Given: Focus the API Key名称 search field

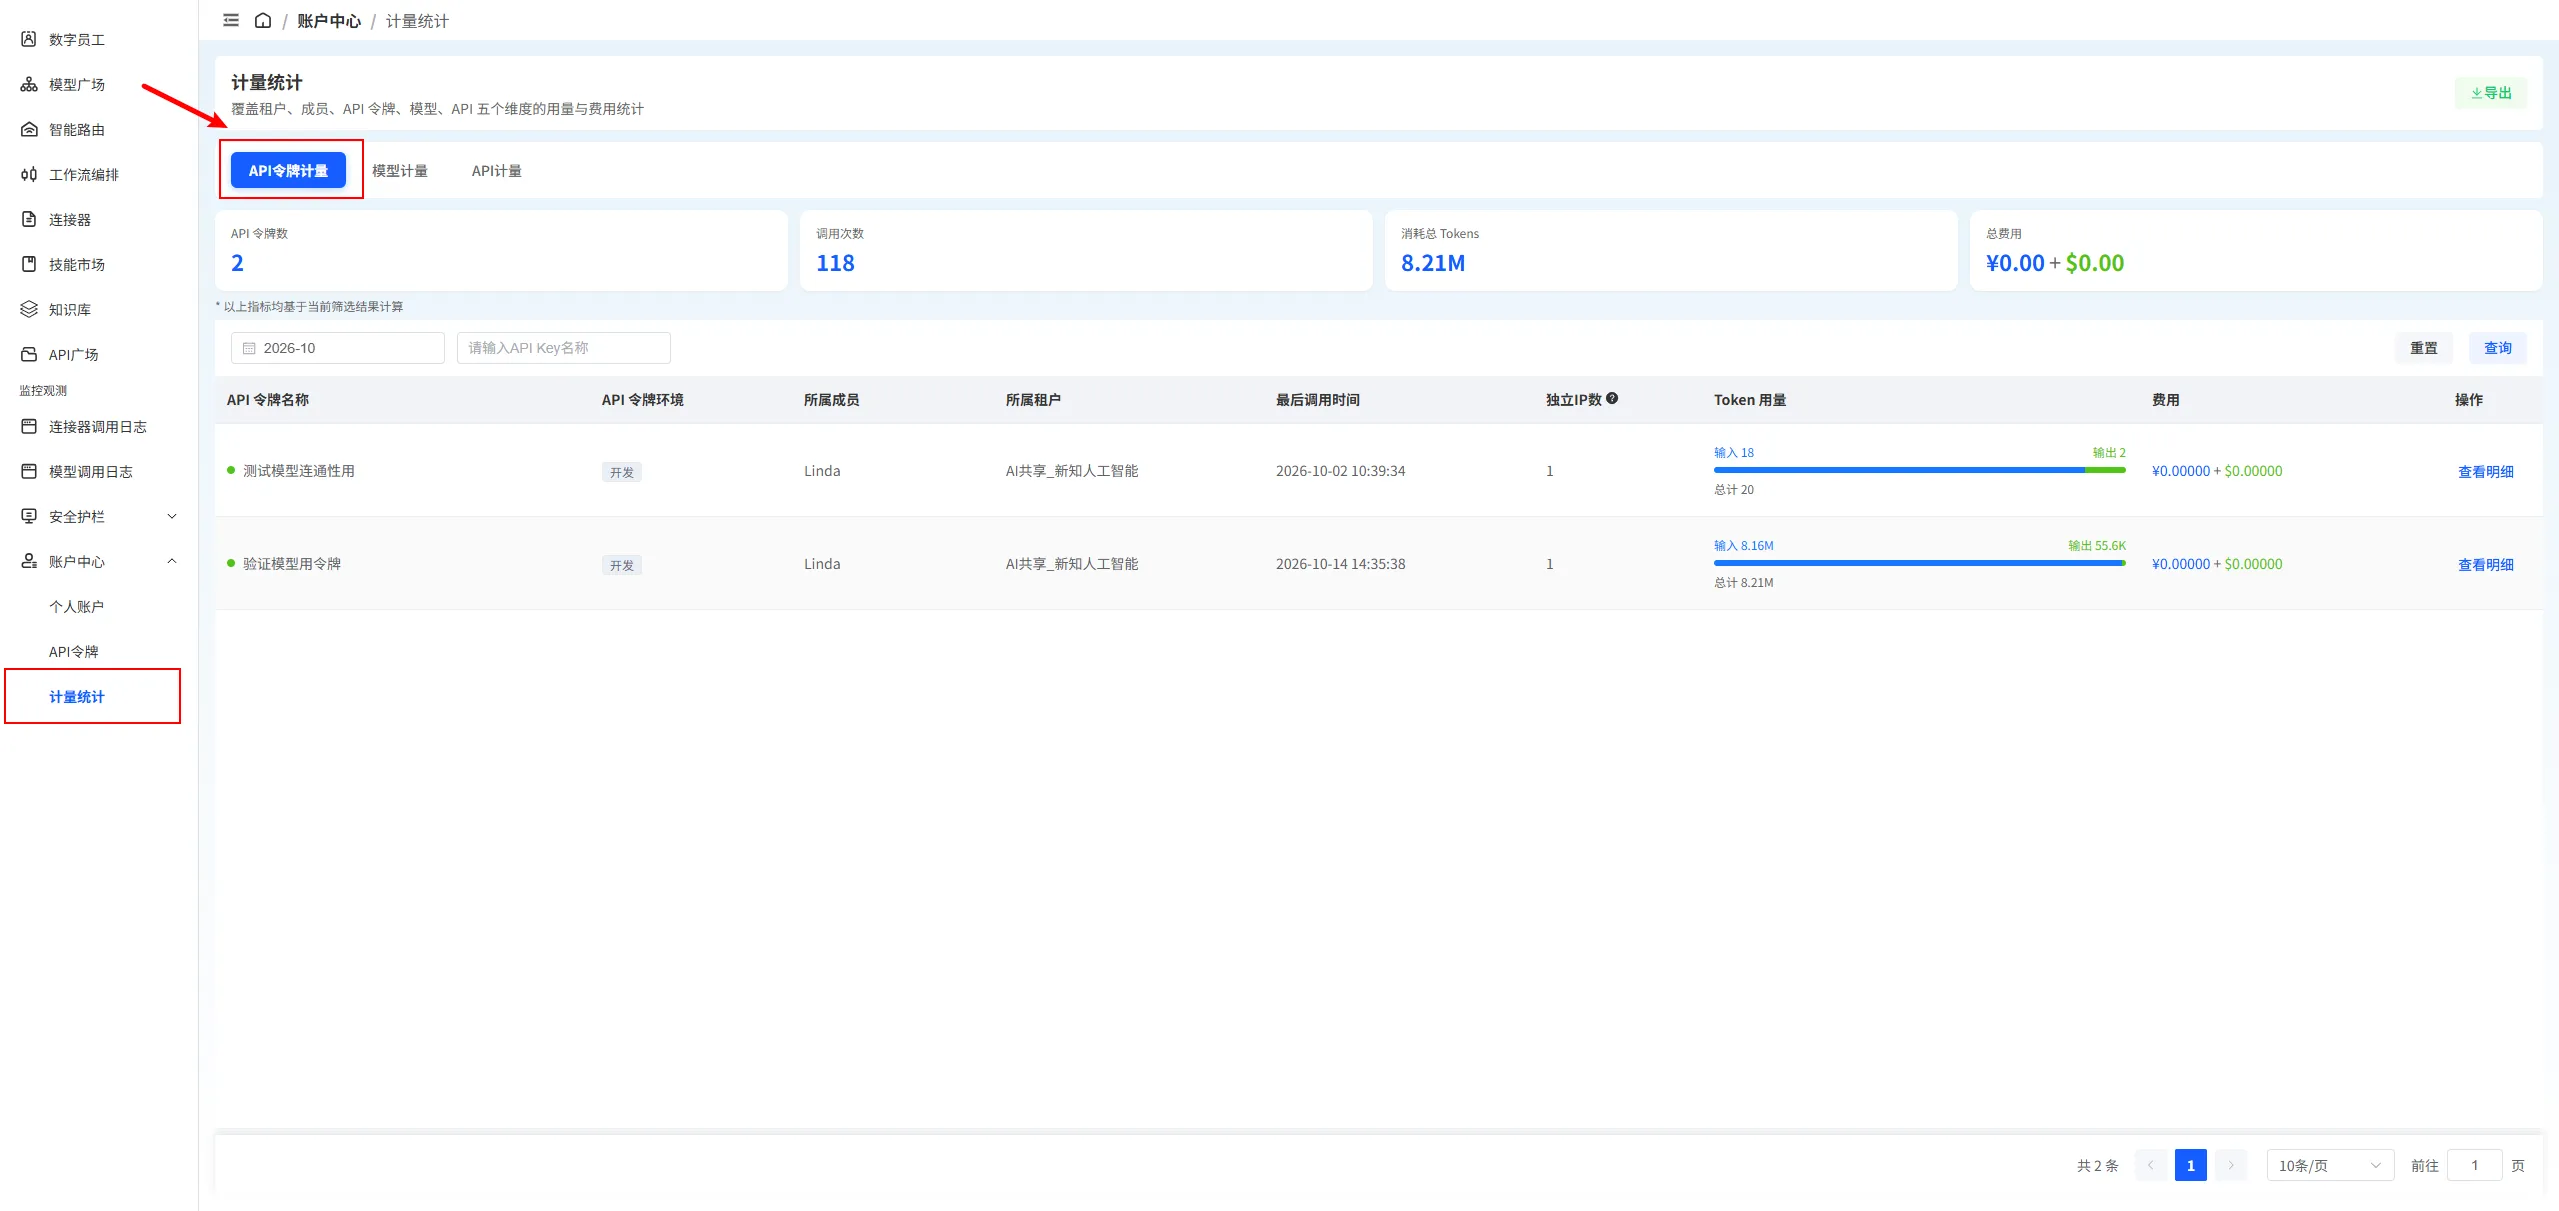Looking at the screenshot, I should (x=563, y=348).
